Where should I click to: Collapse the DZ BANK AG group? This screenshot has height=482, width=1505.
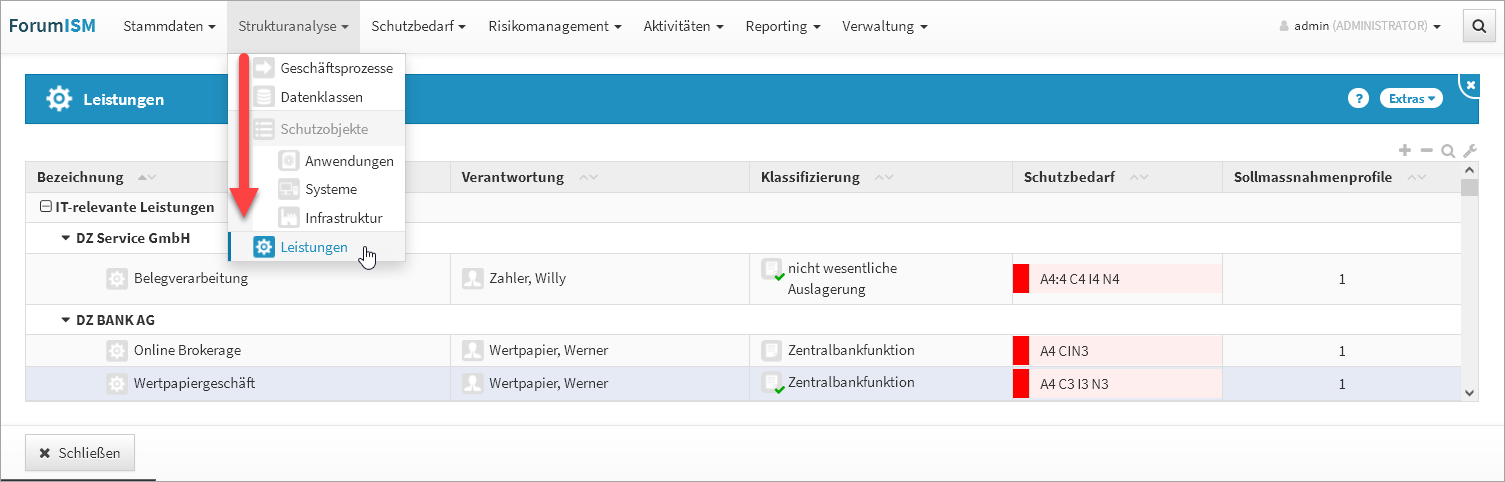[x=66, y=321]
